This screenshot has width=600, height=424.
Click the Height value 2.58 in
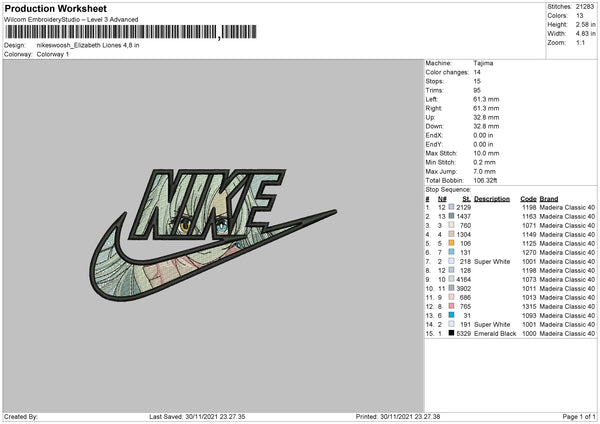(585, 24)
